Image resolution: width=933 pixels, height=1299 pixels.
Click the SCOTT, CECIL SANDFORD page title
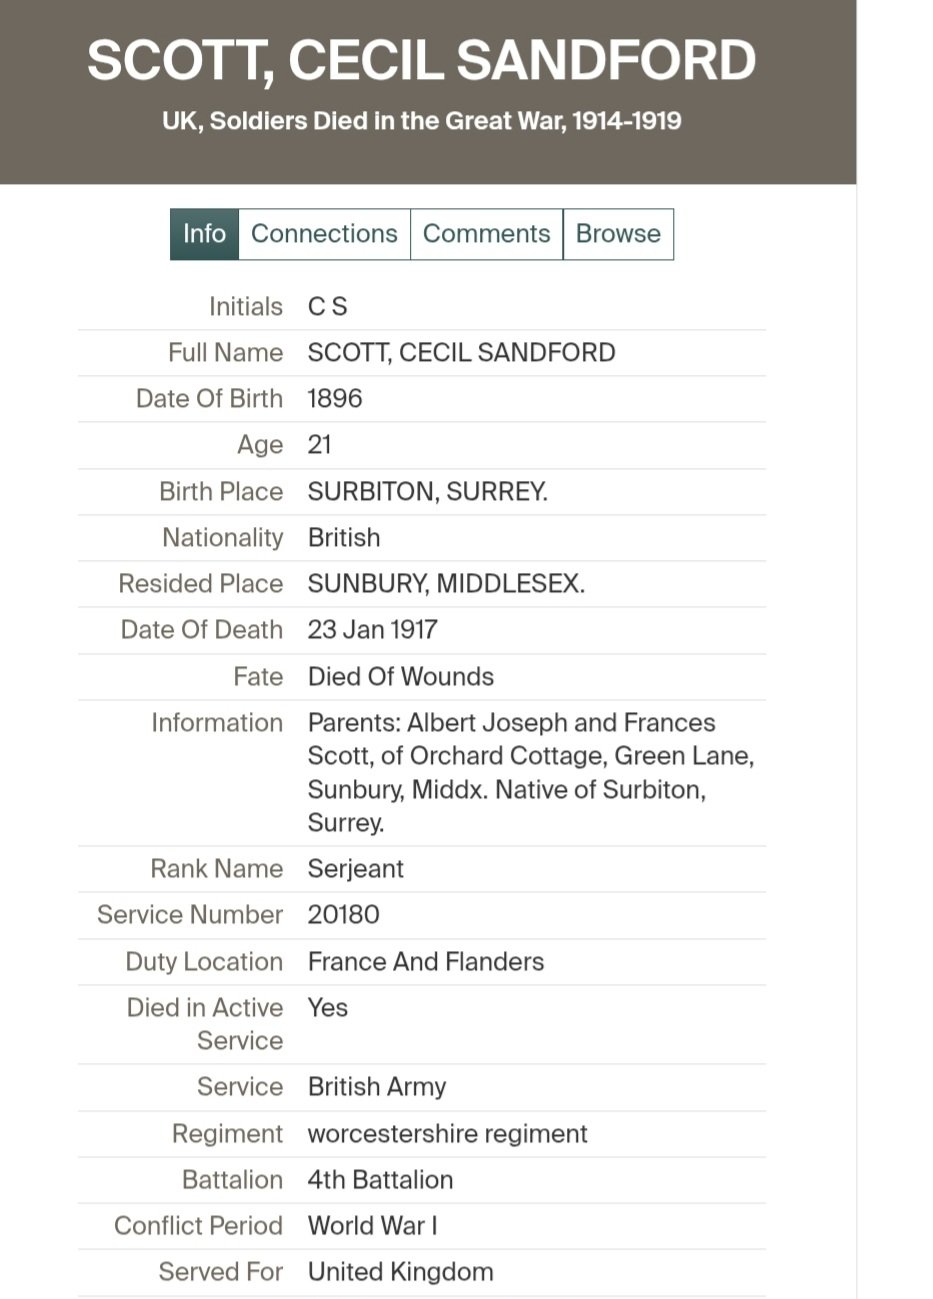421,60
